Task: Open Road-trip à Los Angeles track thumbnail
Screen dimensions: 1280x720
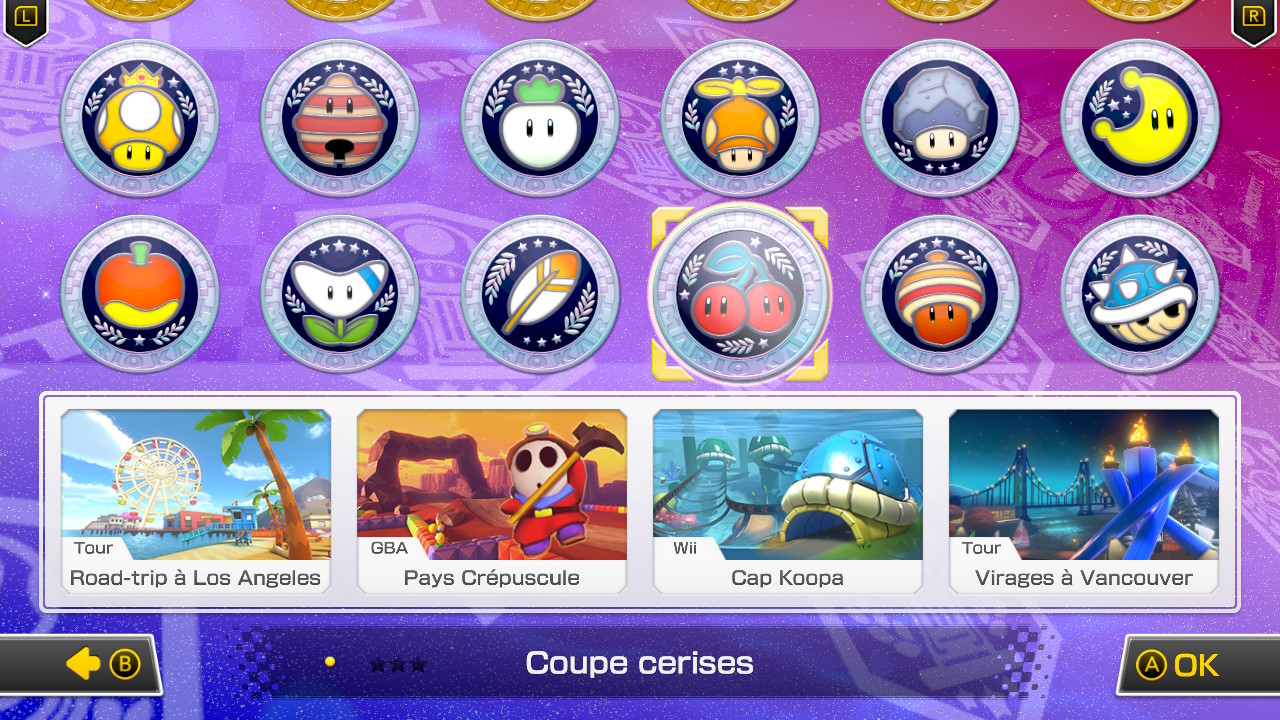Action: [x=196, y=501]
